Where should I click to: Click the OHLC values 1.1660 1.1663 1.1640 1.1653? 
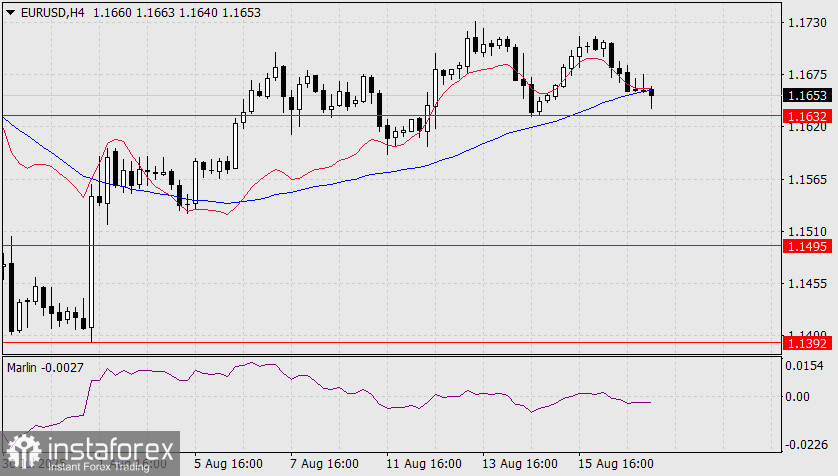(x=177, y=13)
